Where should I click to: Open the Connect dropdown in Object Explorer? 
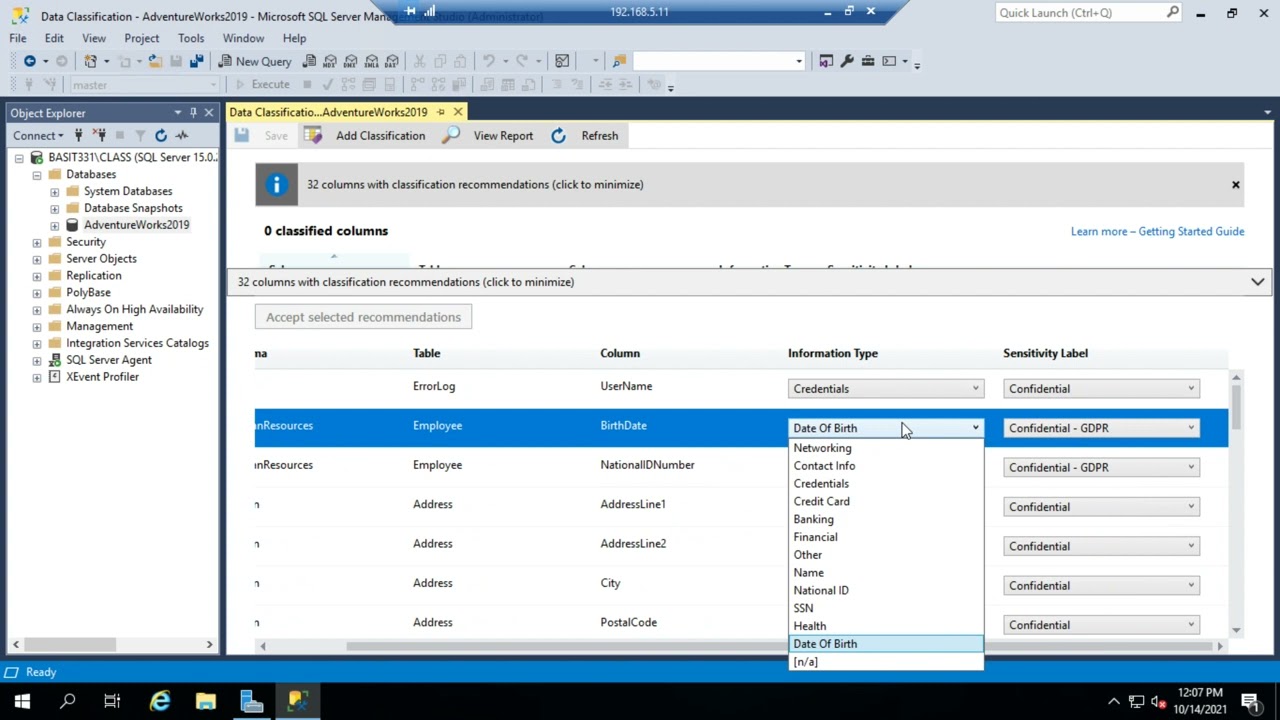tap(38, 135)
